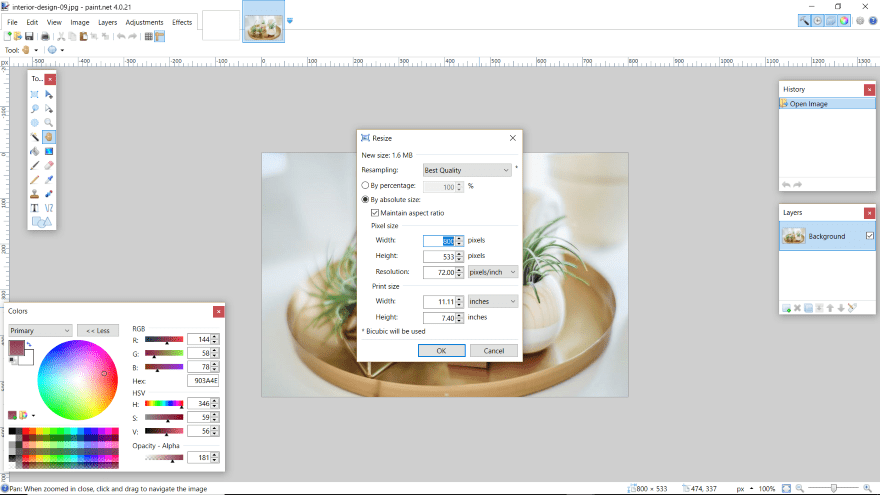Open the Adjustments menu
The height and width of the screenshot is (495, 880).
(144, 22)
